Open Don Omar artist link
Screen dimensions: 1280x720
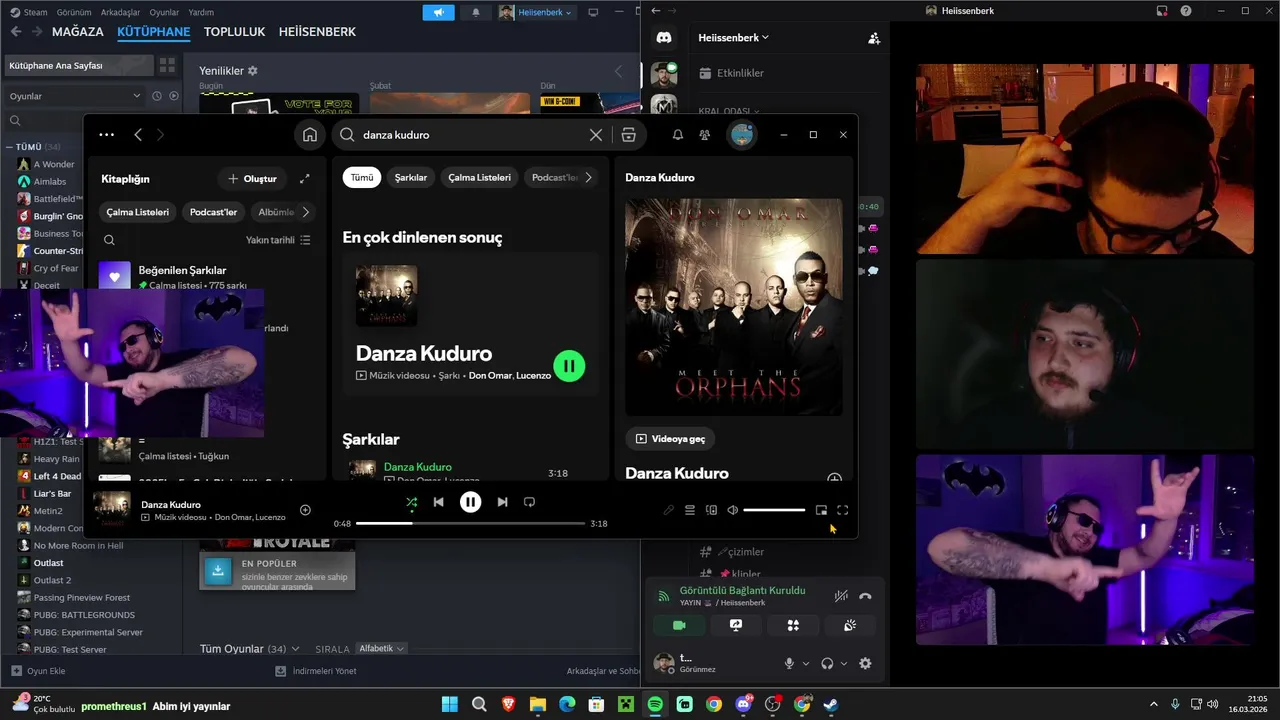click(490, 376)
